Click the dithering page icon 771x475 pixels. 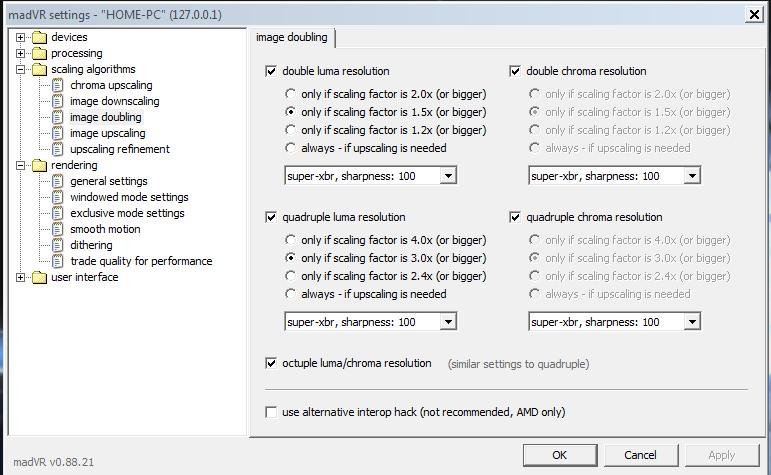[57, 246]
